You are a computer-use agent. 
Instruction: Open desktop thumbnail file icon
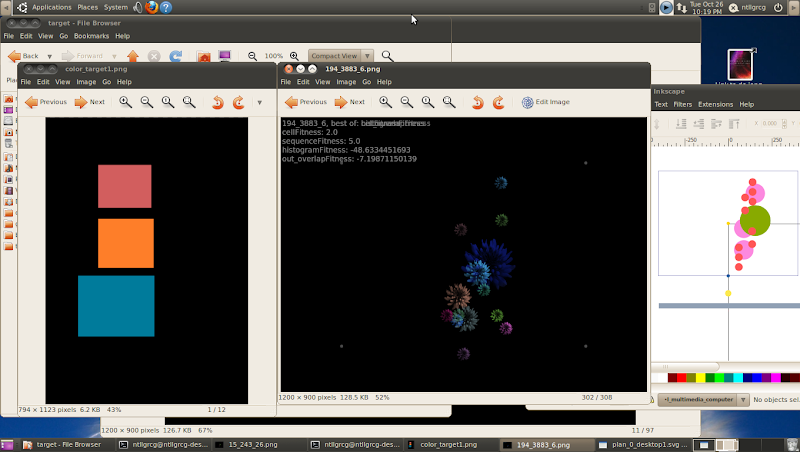coord(740,65)
